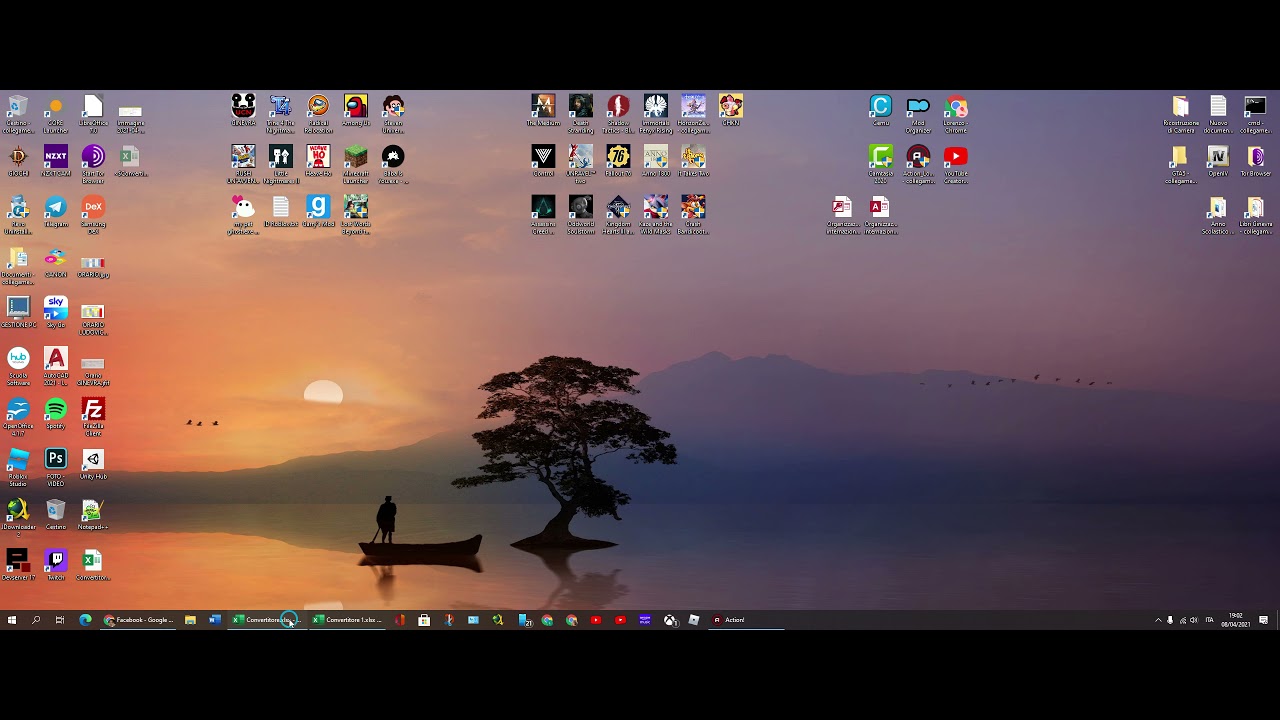Click the Word icon in the taskbar
Viewport: 1280px width, 720px height.
click(214, 620)
